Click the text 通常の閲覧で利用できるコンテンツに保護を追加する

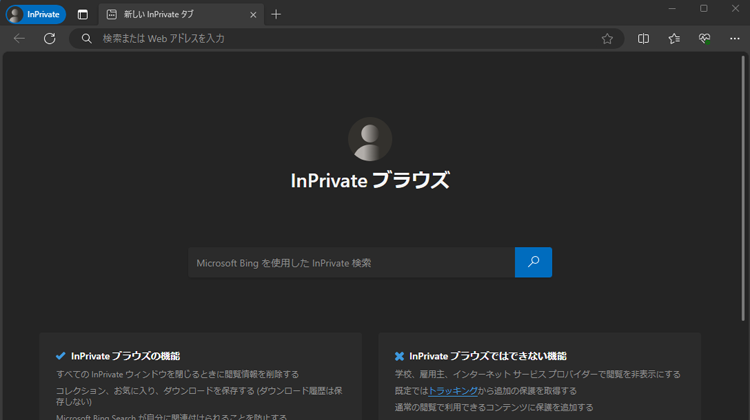(x=494, y=407)
